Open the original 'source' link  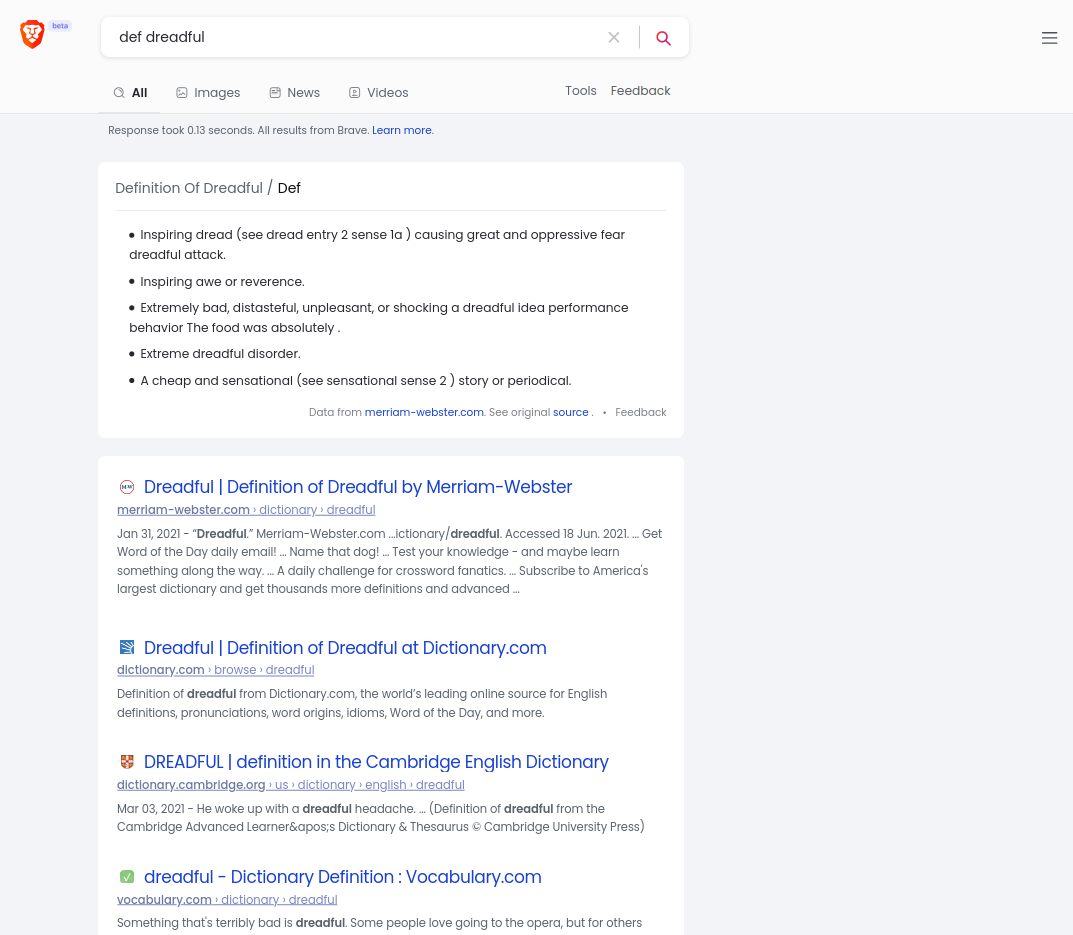[x=571, y=412]
